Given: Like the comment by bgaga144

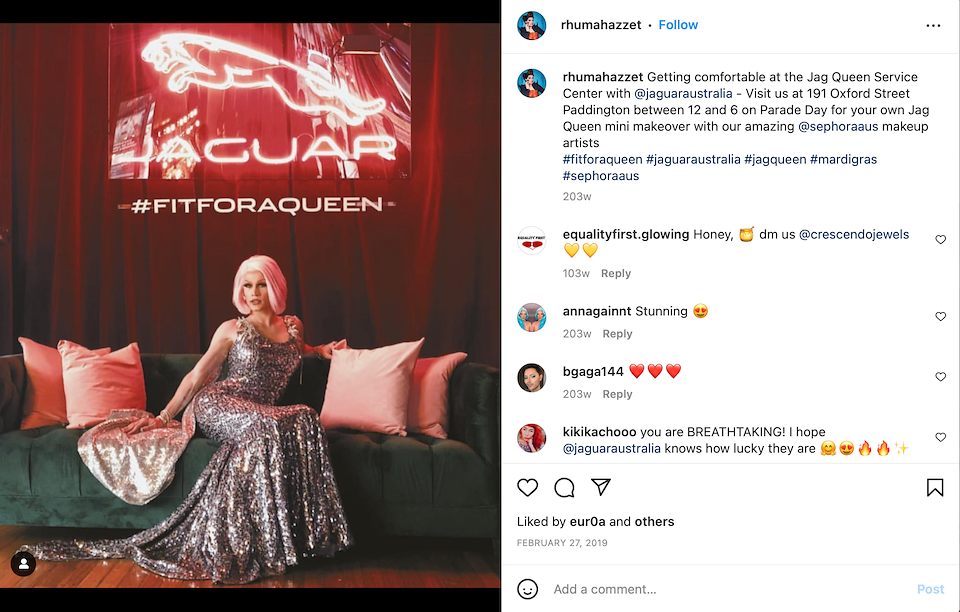Looking at the screenshot, I should click(x=940, y=377).
